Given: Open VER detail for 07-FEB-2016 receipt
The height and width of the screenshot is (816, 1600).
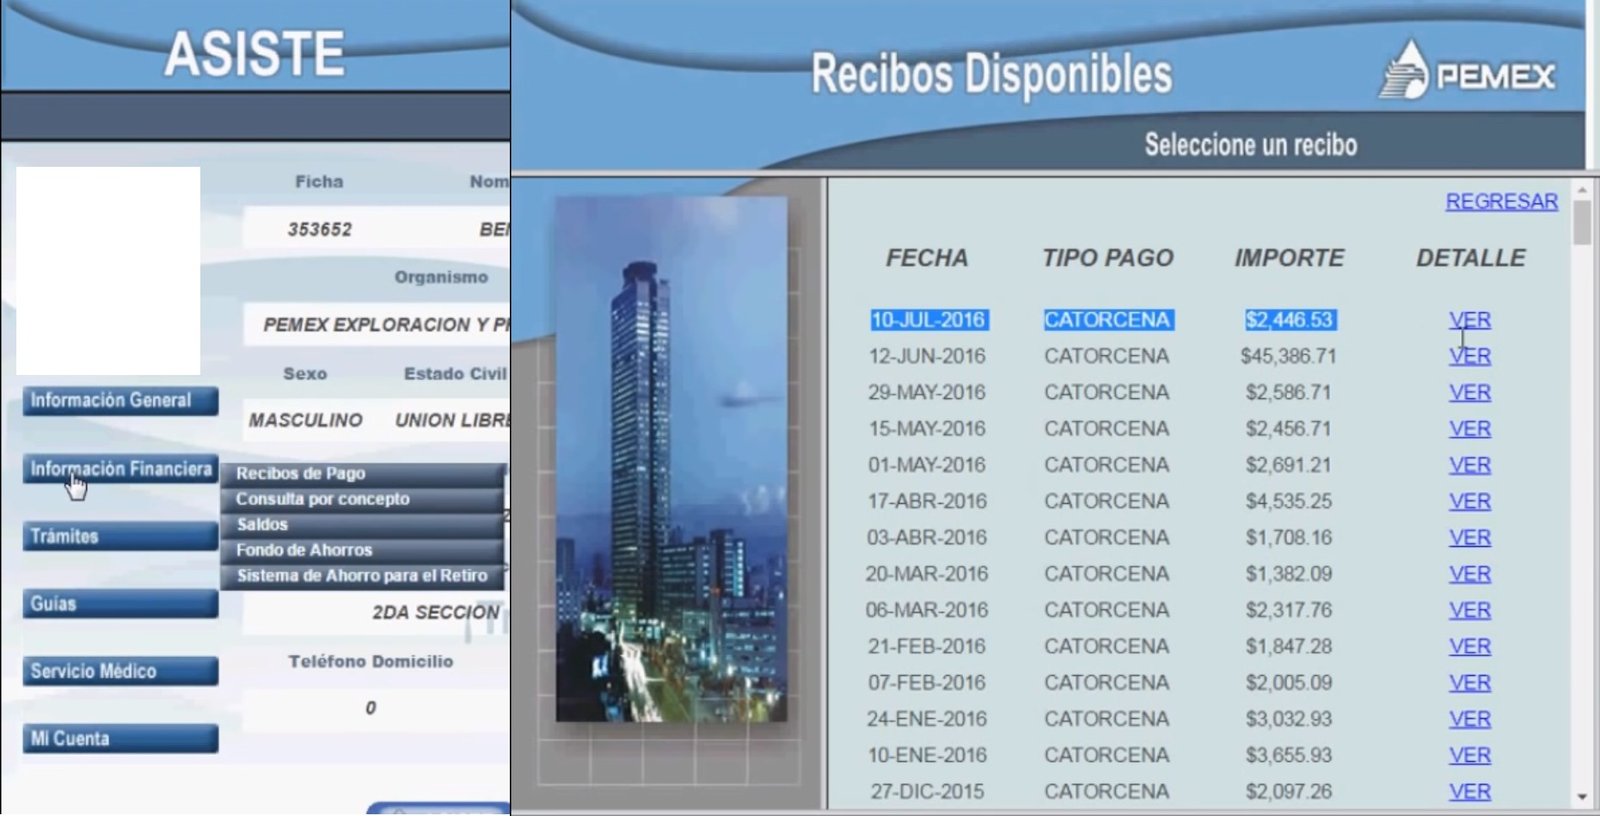Looking at the screenshot, I should point(1469,683).
